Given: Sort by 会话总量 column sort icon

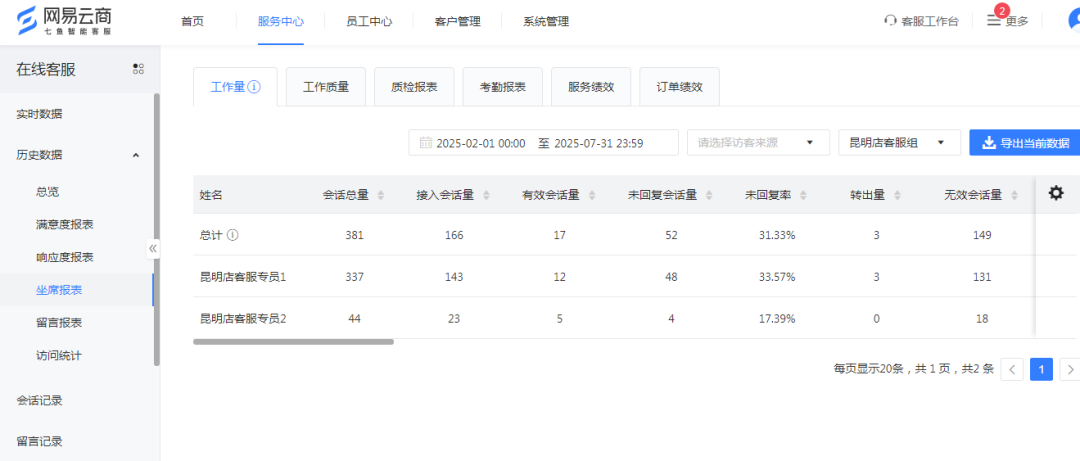Looking at the screenshot, I should [380, 195].
